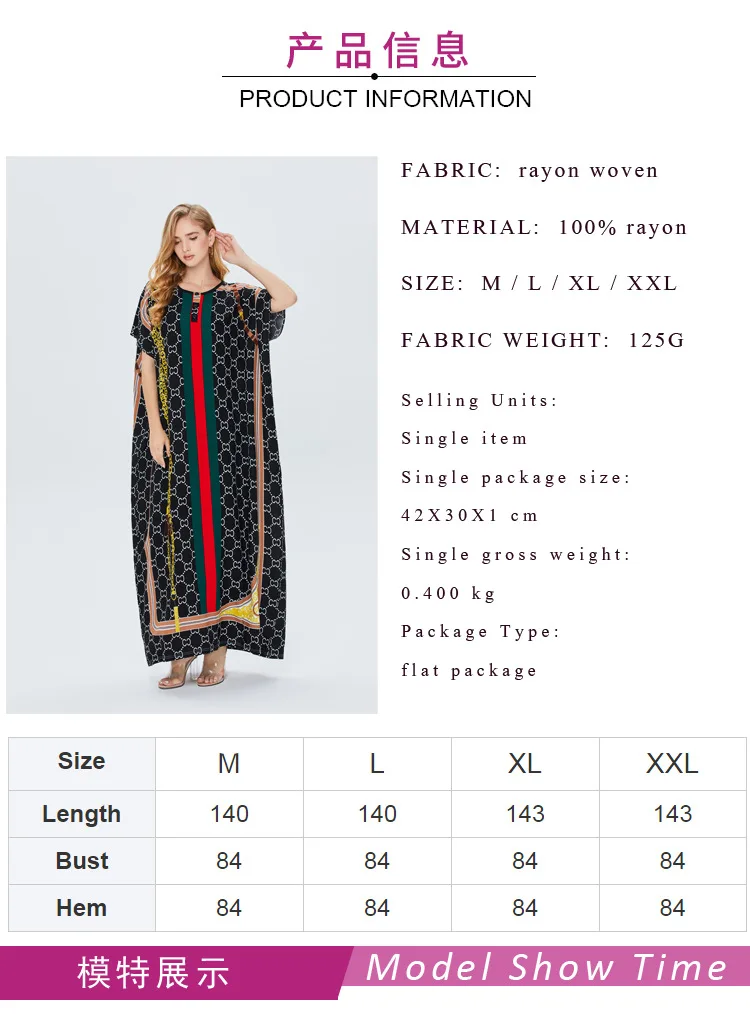Click the model wearing the dress photo
The width and height of the screenshot is (750, 1015).
192,435
